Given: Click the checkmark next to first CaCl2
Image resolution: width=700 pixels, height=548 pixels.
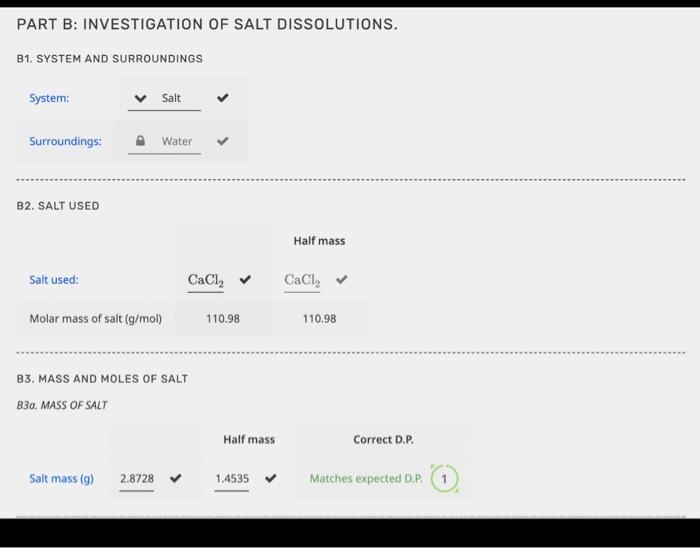Looking at the screenshot, I should pos(245,279).
